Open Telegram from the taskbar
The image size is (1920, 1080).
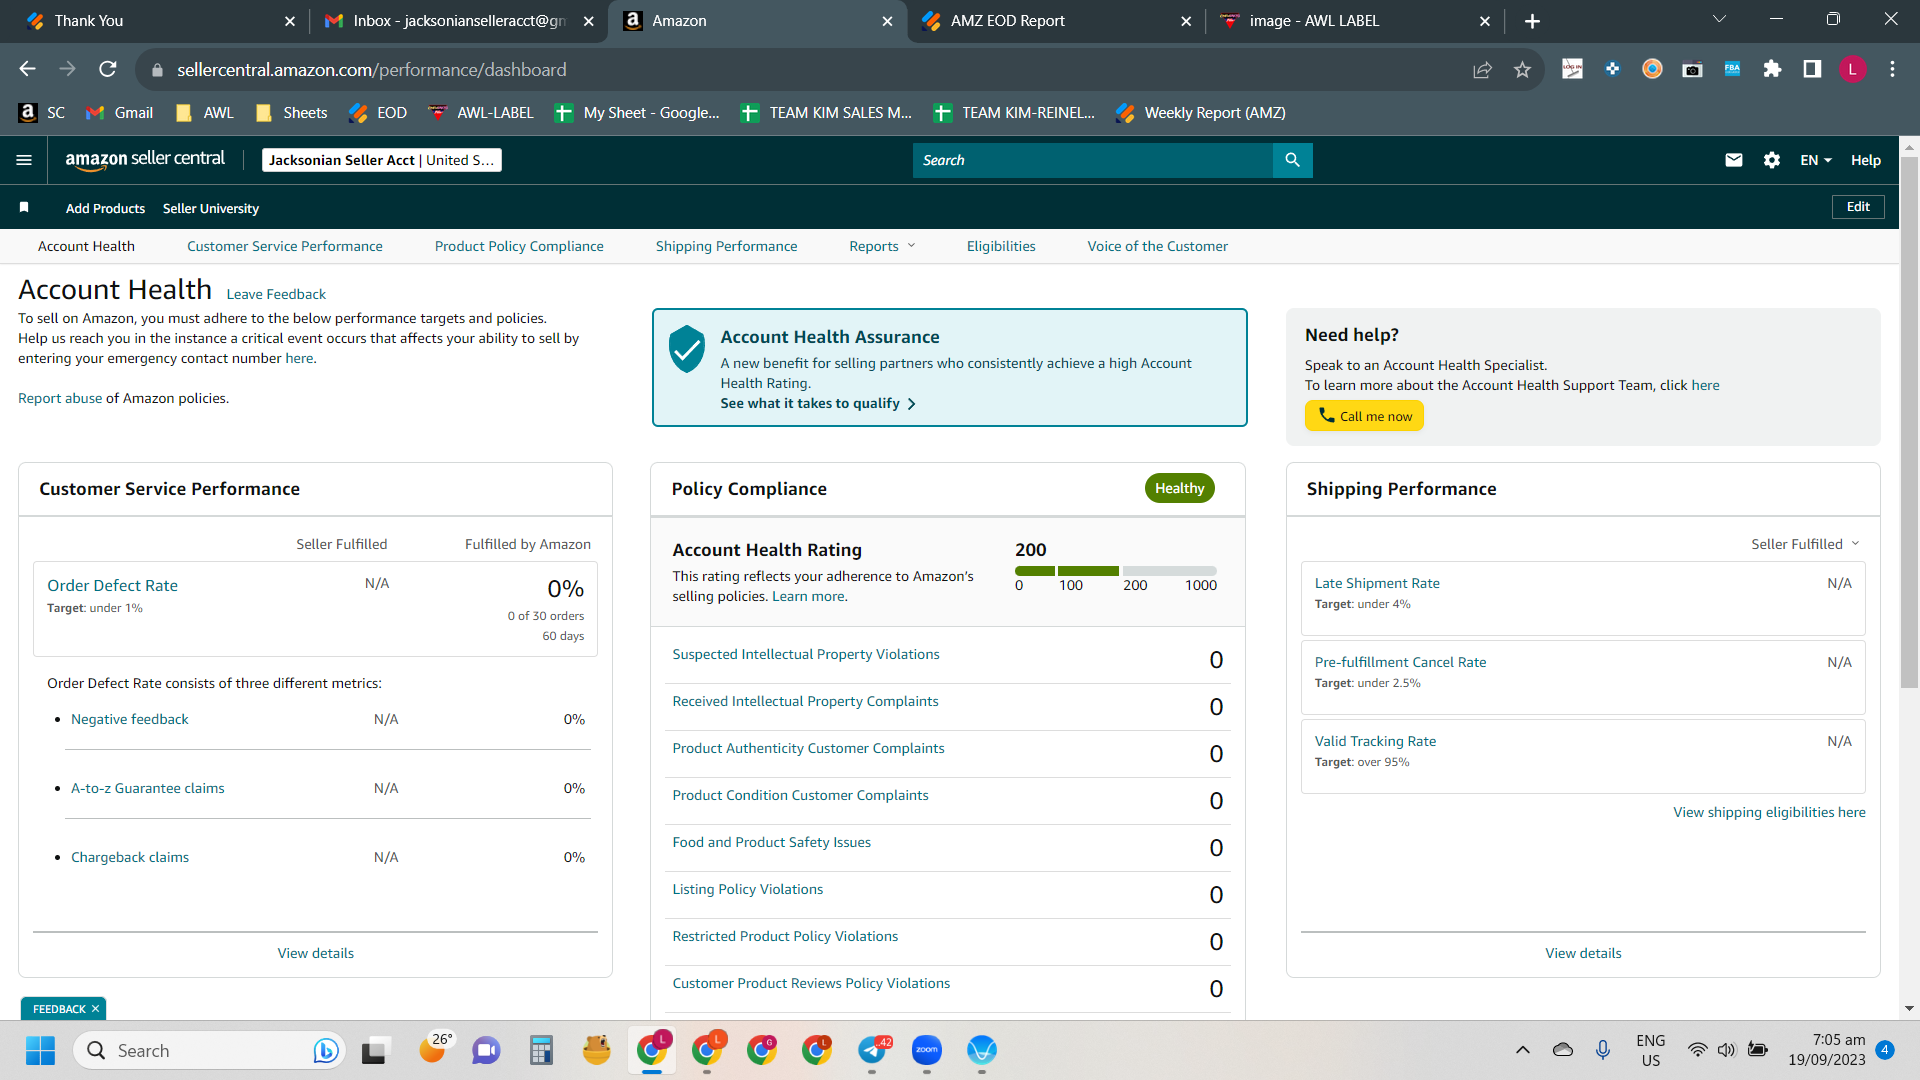tap(873, 1050)
